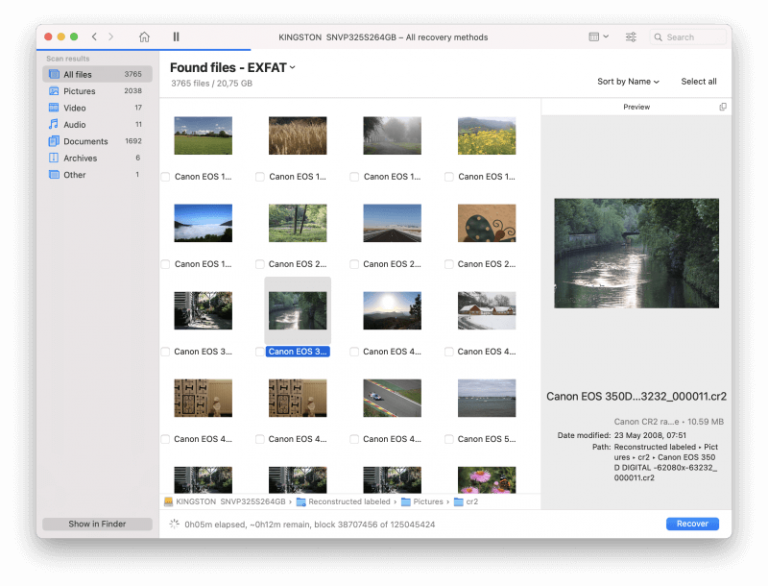The width and height of the screenshot is (768, 586).
Task: Select All files in sidebar
Action: click(x=77, y=74)
